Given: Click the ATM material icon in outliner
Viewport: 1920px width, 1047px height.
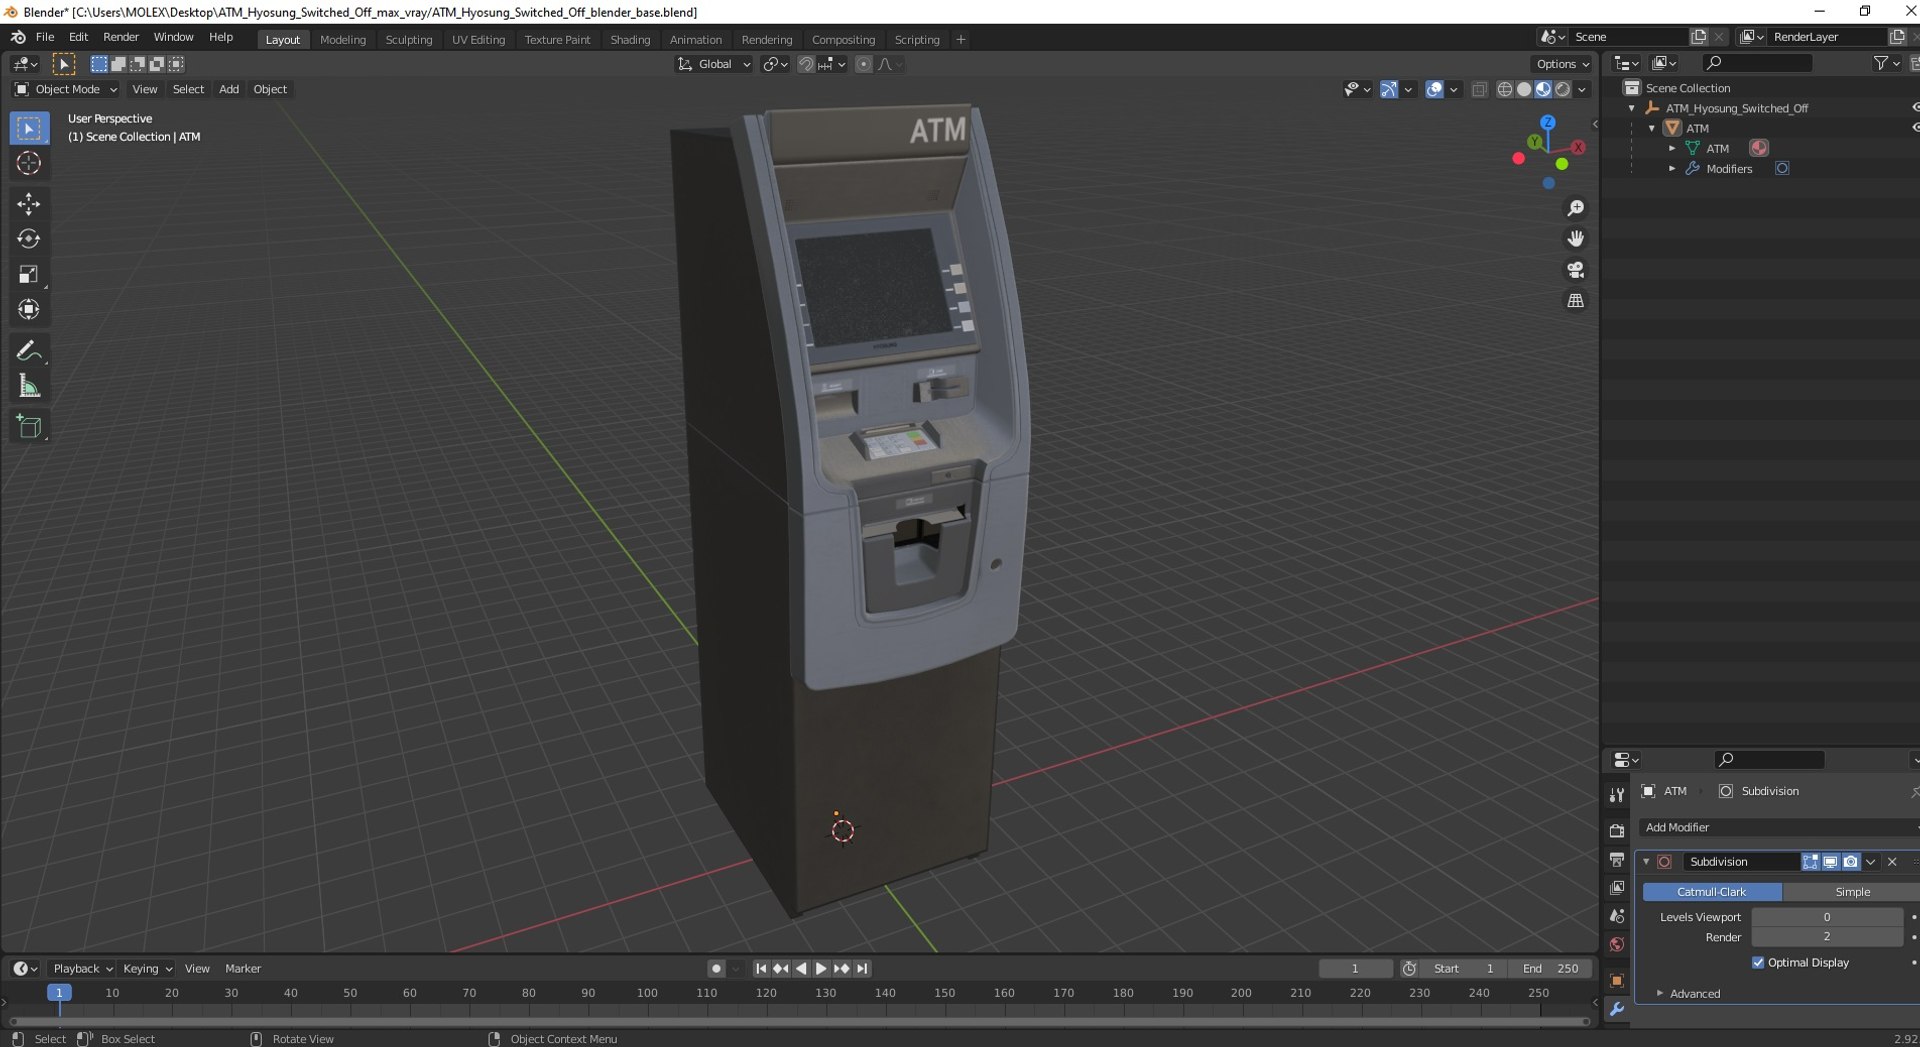Looking at the screenshot, I should coord(1759,148).
